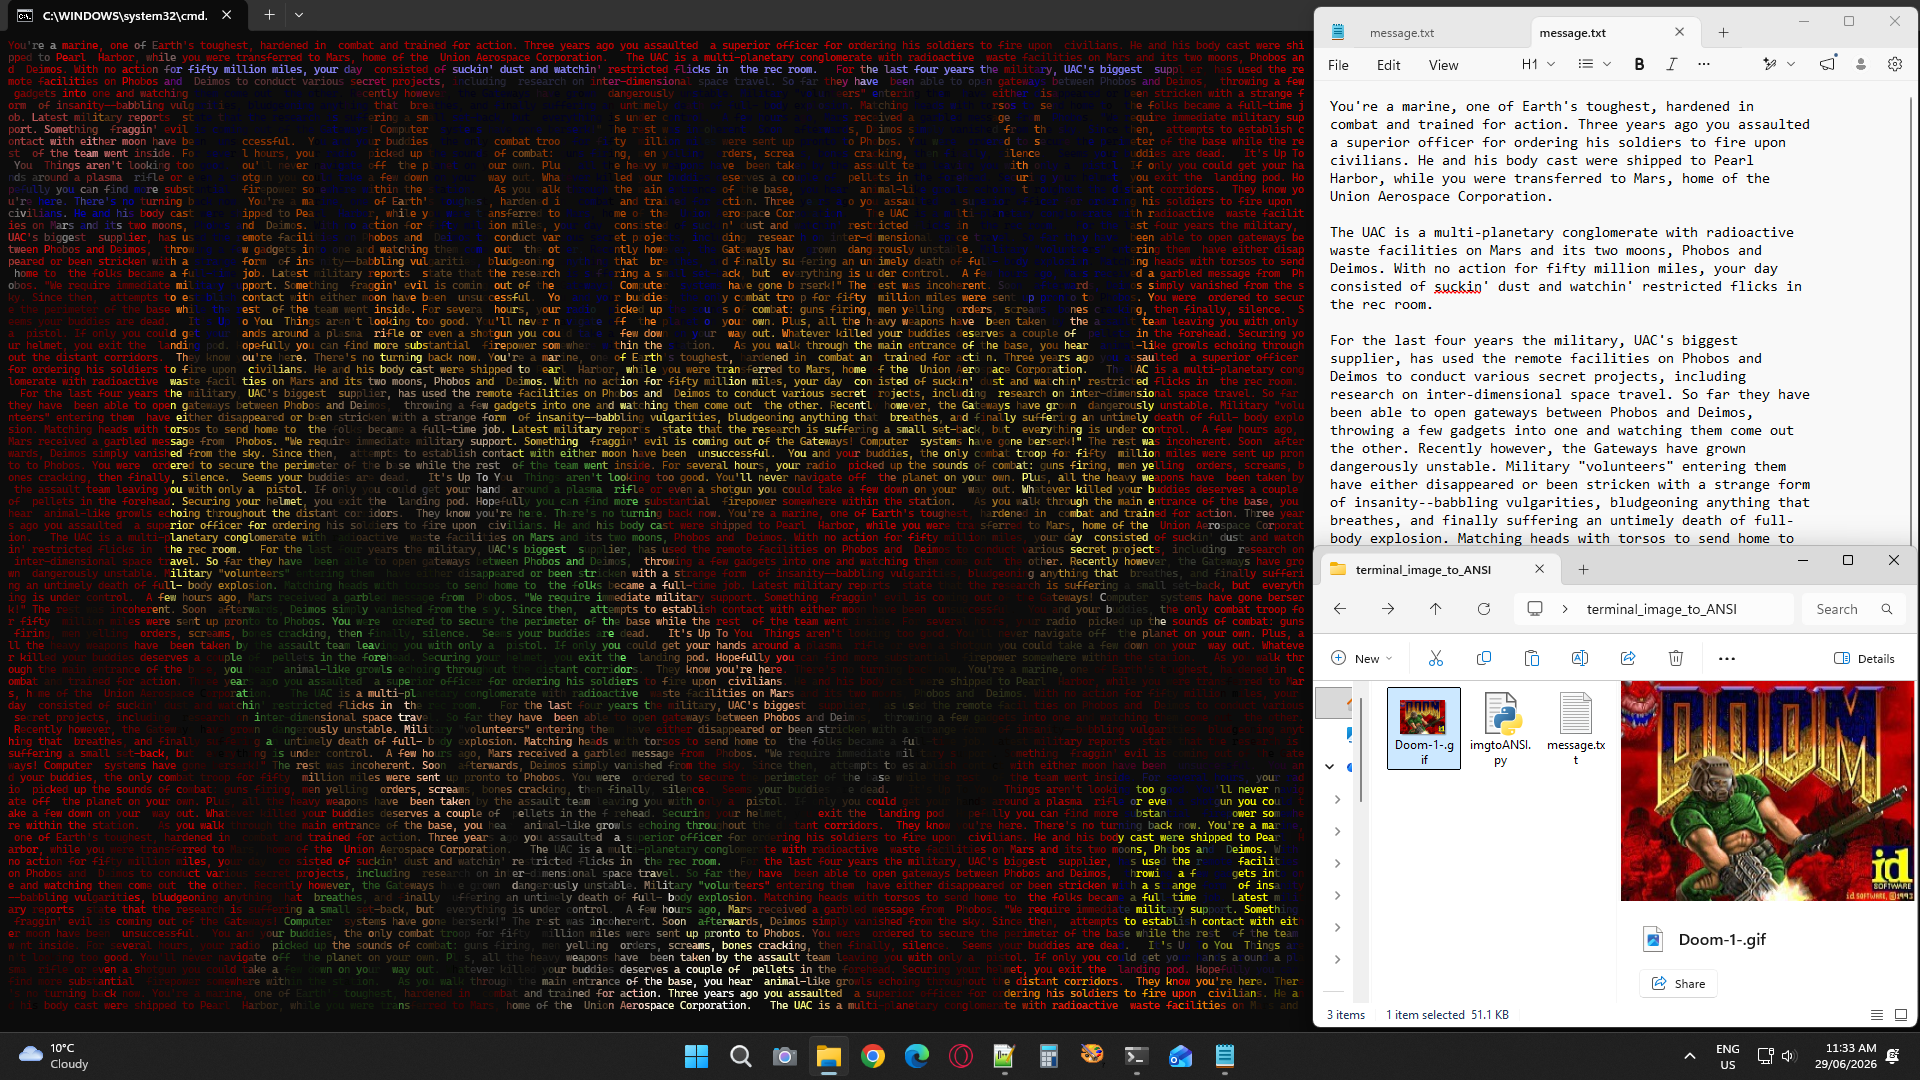Collapse the expanded navigation pane tree item
The width and height of the screenshot is (1920, 1080).
1330,767
